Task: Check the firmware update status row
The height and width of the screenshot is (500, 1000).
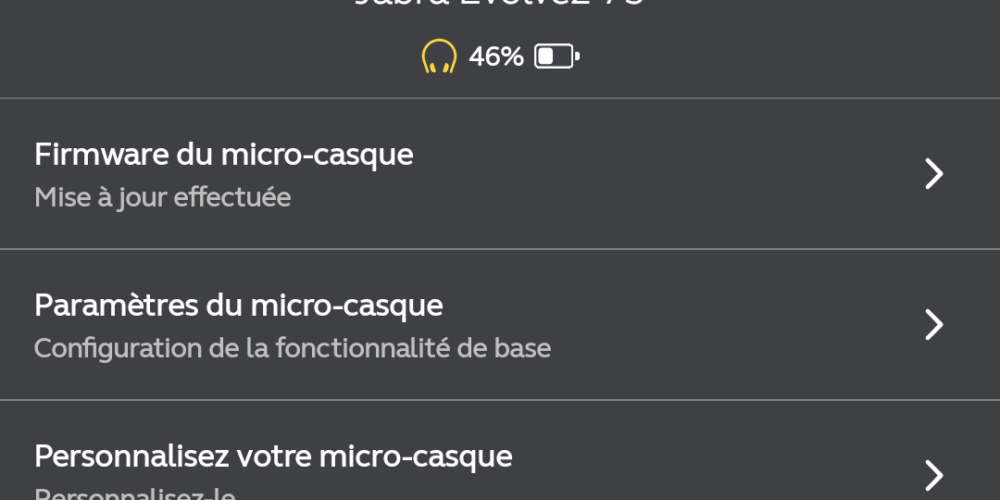Action: 500,173
